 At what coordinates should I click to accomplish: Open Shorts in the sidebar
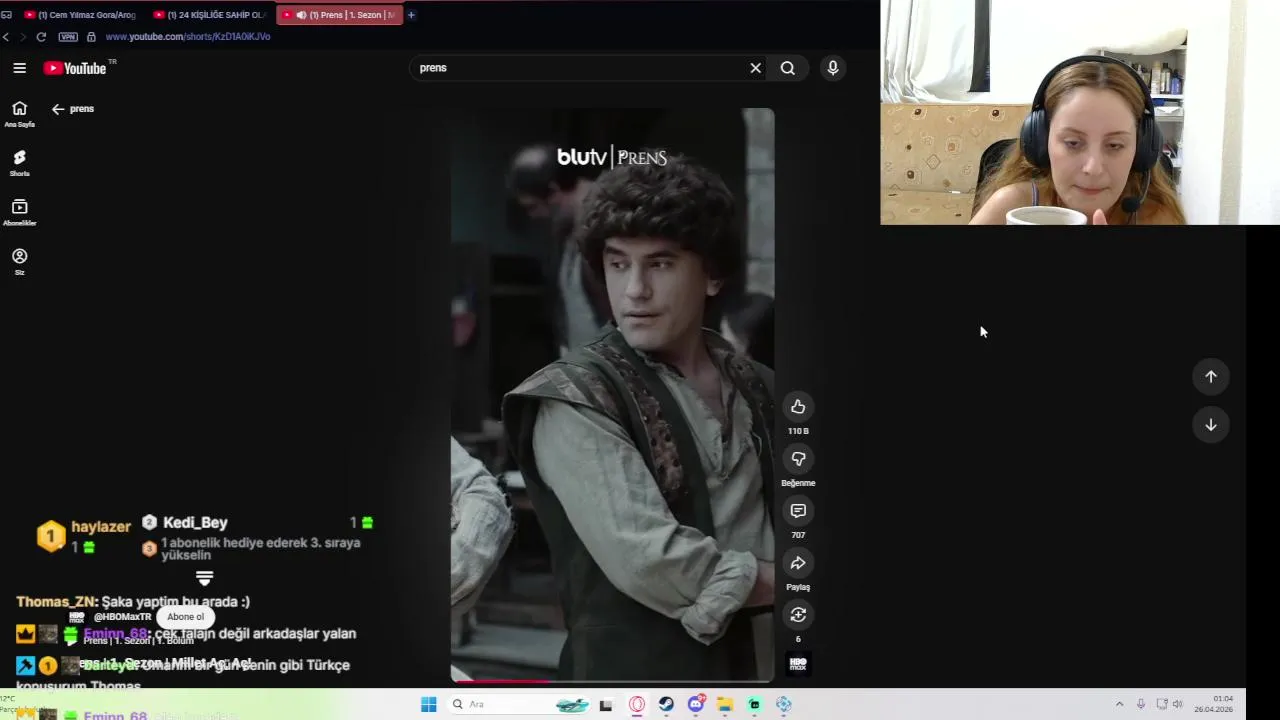(19, 163)
